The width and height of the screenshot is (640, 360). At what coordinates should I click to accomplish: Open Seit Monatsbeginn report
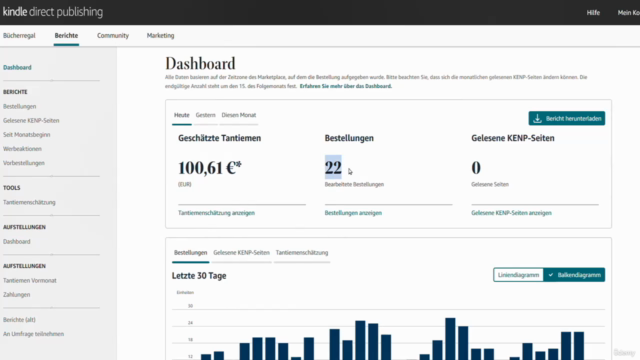27,135
